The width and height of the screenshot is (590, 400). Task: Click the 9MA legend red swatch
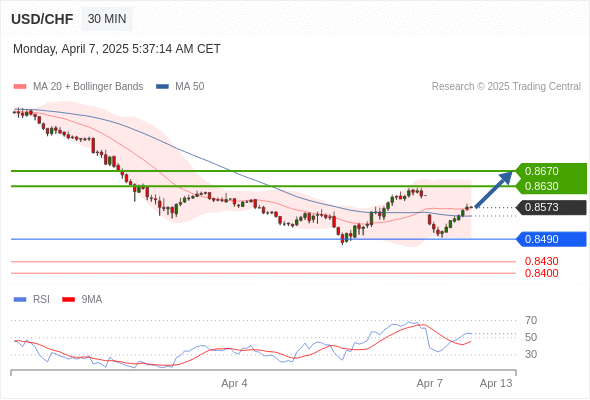68,300
